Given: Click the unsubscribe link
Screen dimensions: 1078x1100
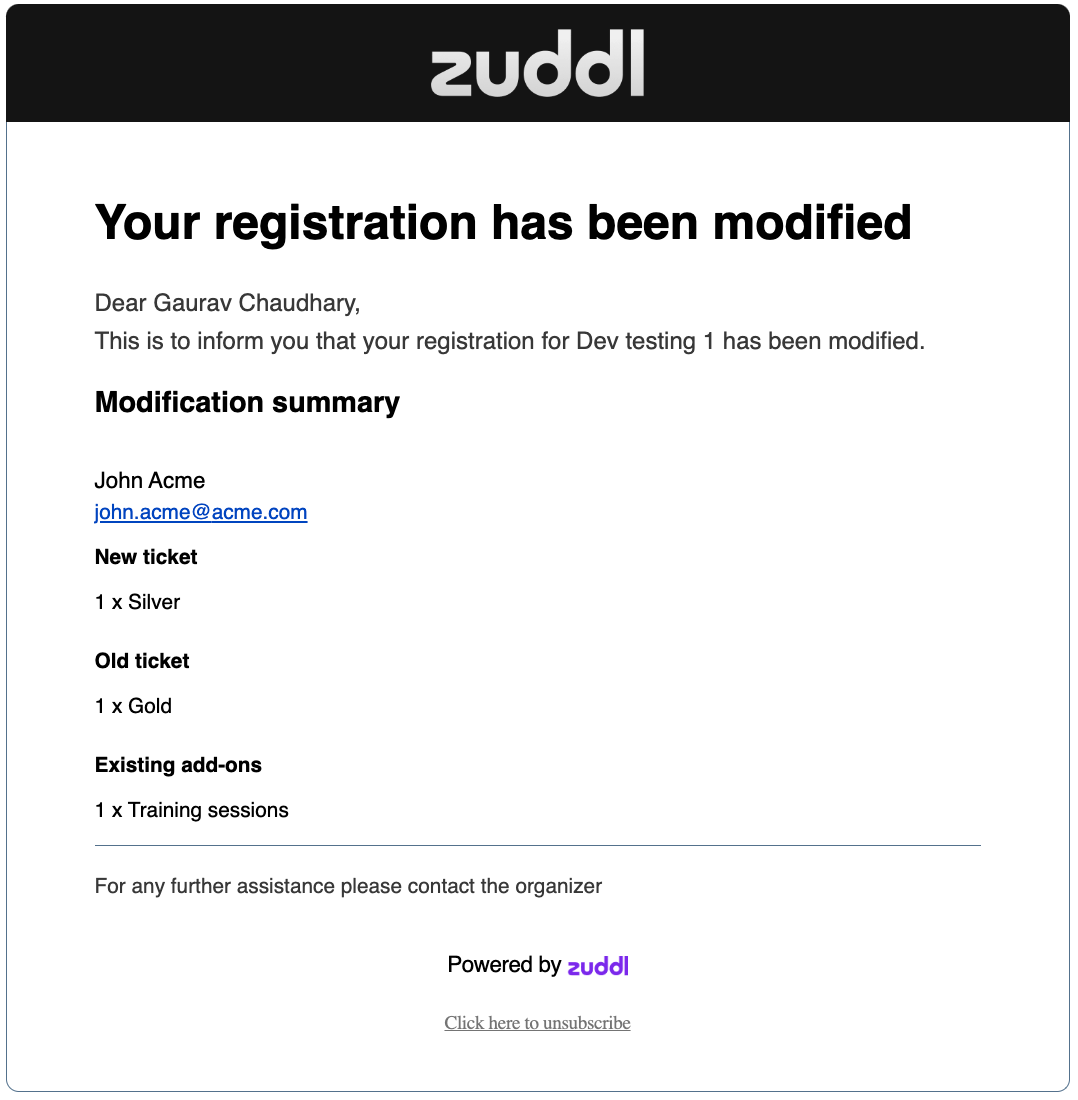Looking at the screenshot, I should click(x=537, y=1023).
